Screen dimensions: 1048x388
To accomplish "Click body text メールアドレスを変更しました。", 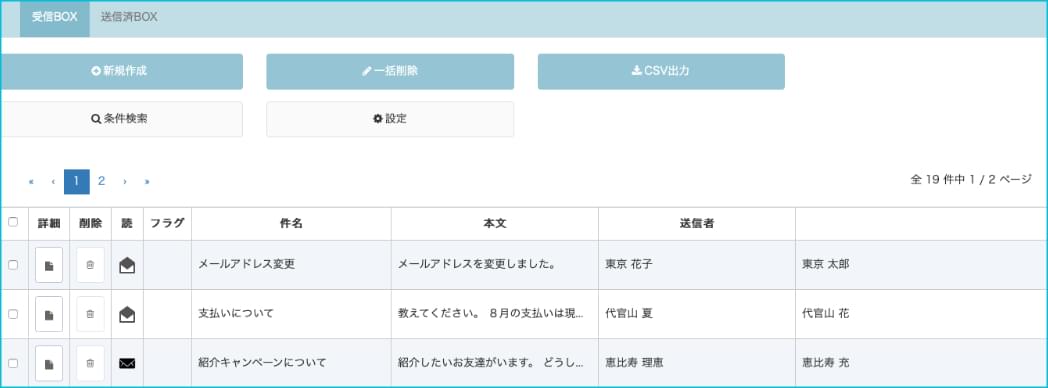I will [x=478, y=264].
